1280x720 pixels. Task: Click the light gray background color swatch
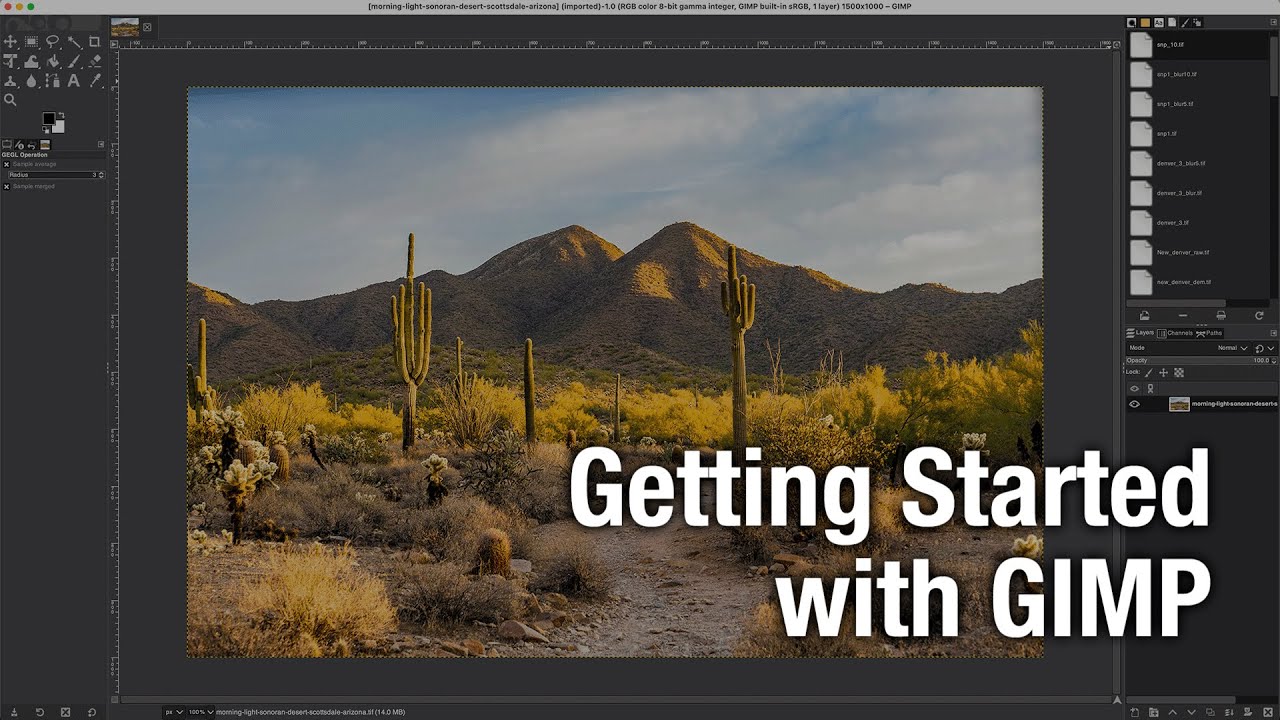(x=59, y=127)
